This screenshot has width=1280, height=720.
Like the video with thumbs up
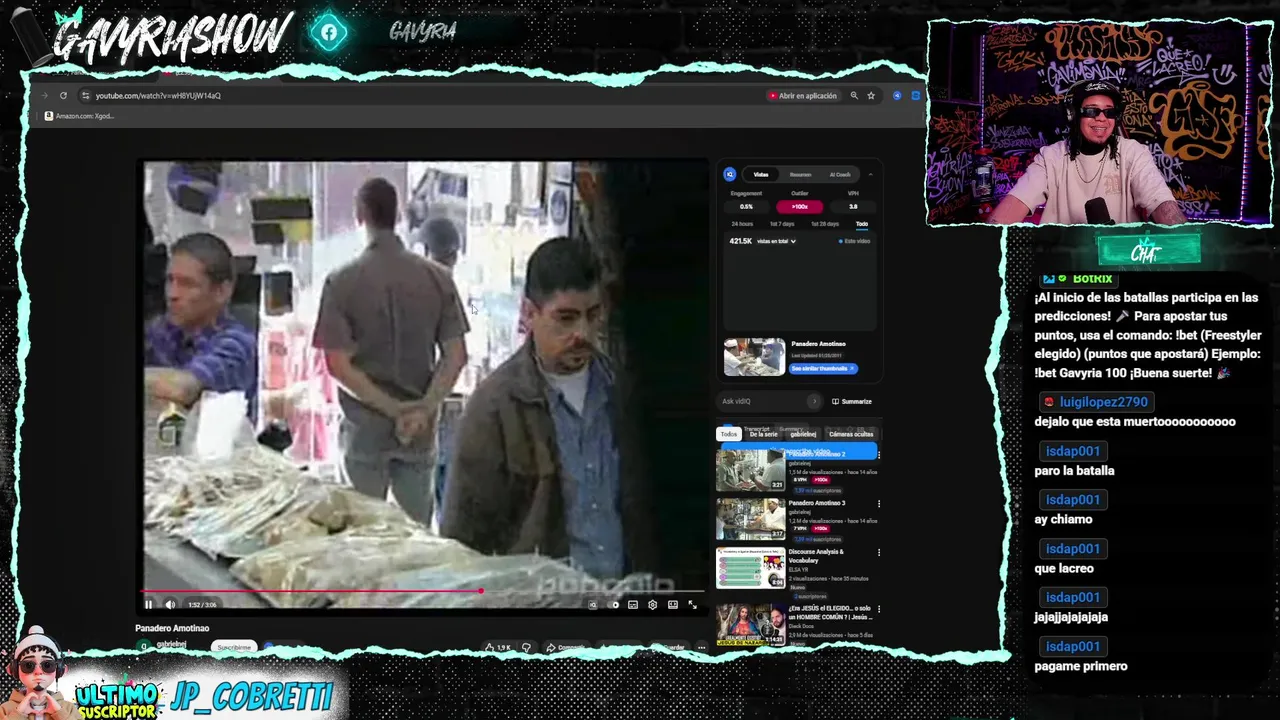tap(498, 647)
